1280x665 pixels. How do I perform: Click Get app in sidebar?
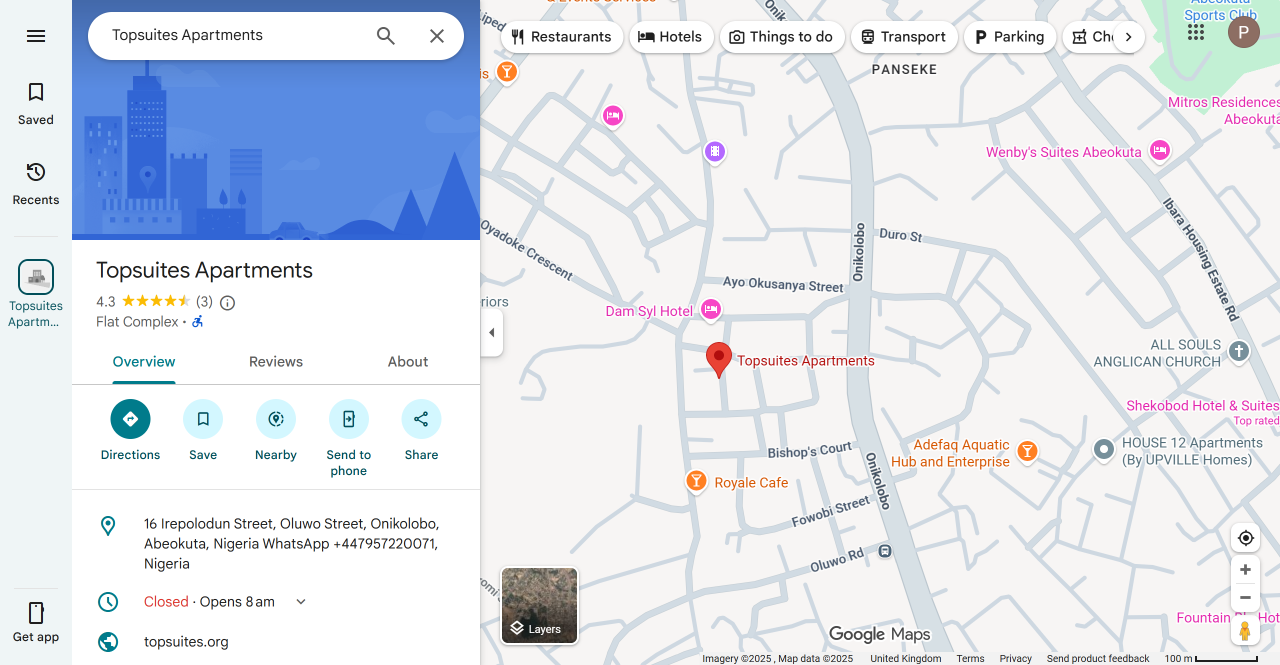click(x=36, y=622)
